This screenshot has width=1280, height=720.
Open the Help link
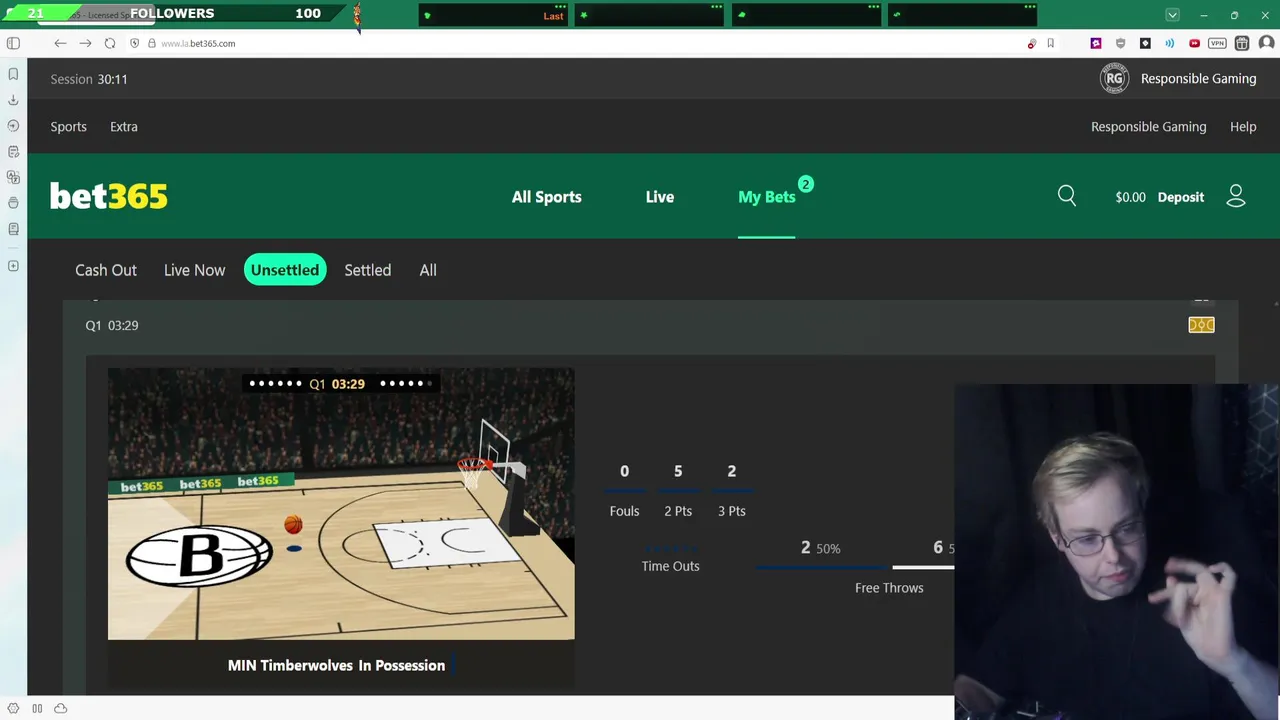click(x=1243, y=127)
